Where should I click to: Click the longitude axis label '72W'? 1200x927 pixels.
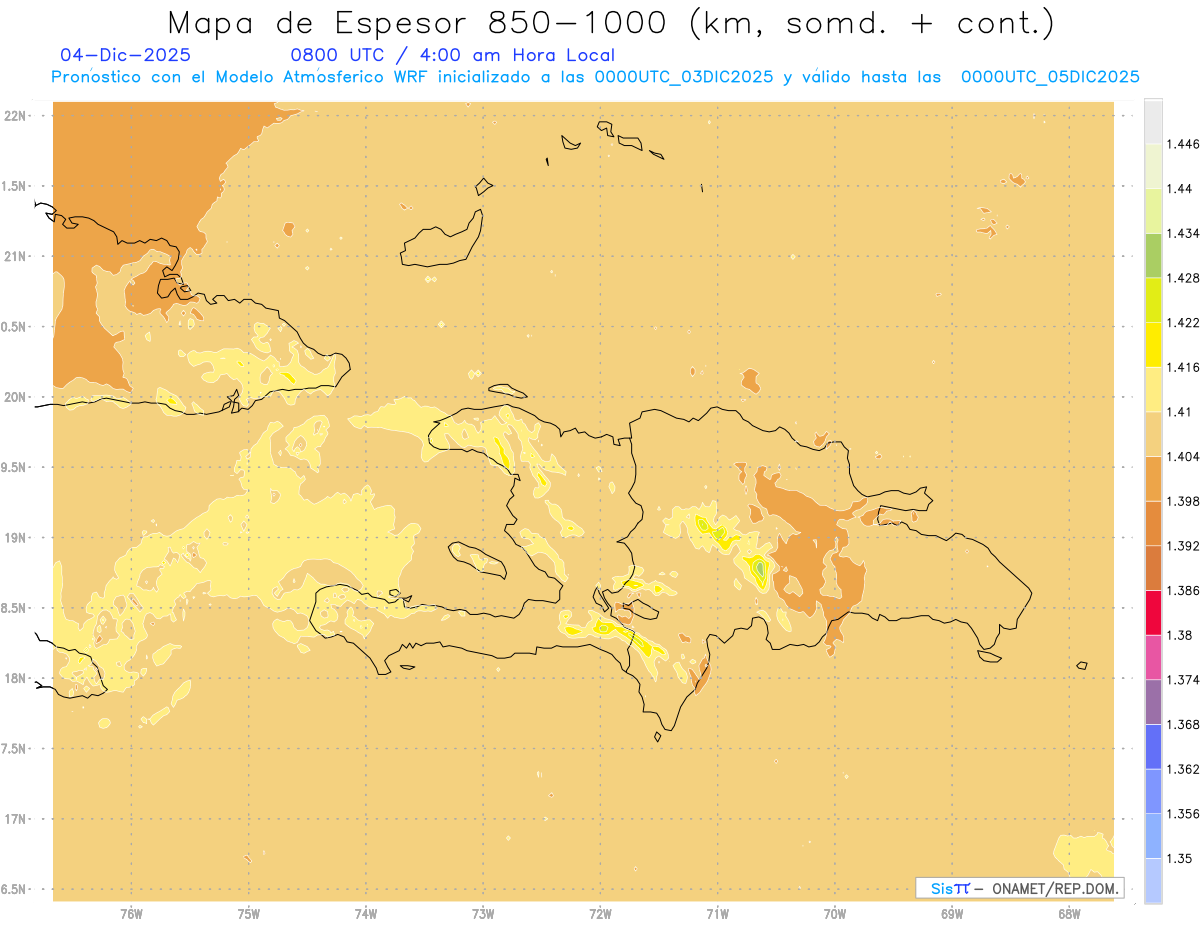point(600,913)
